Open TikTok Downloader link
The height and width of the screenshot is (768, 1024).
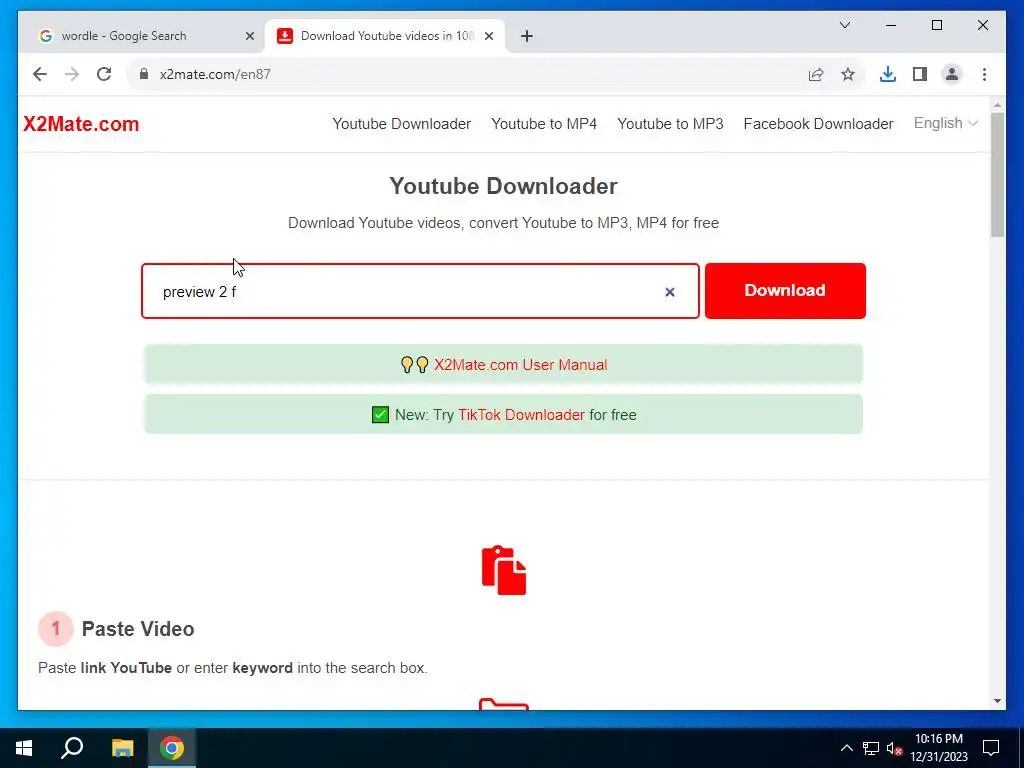point(521,415)
